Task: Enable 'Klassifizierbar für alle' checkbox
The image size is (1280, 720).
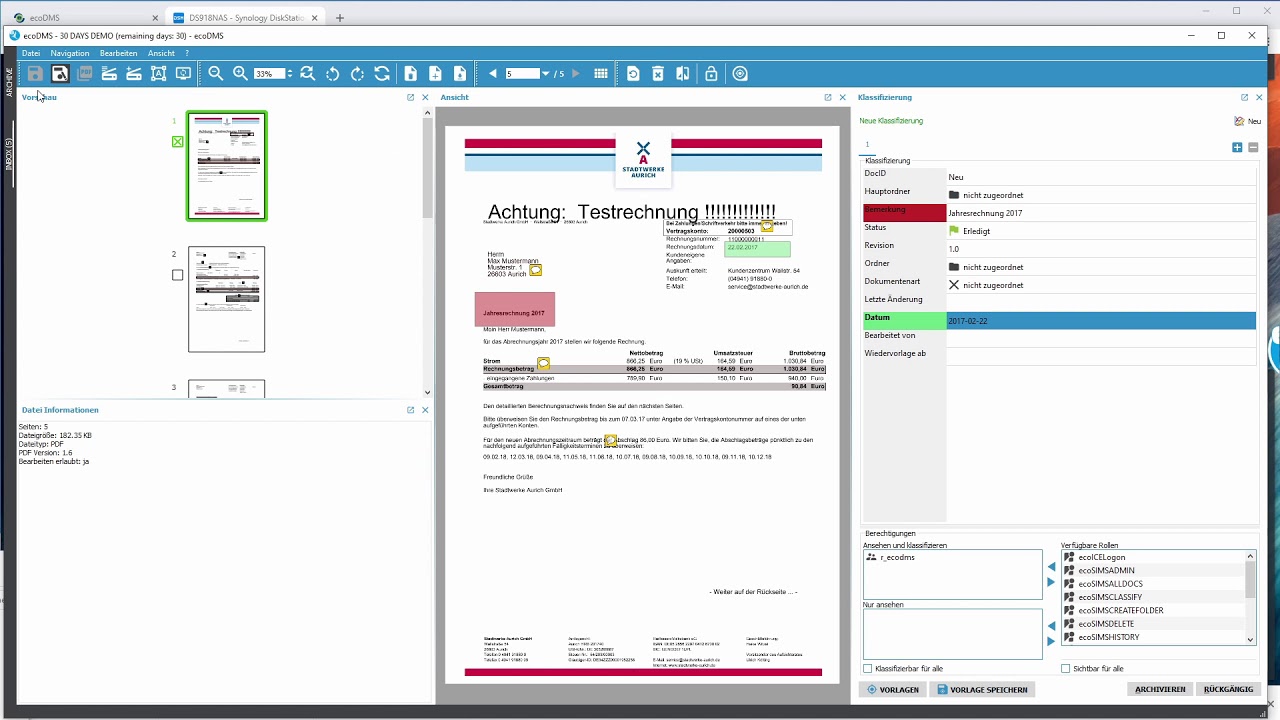Action: click(x=868, y=669)
